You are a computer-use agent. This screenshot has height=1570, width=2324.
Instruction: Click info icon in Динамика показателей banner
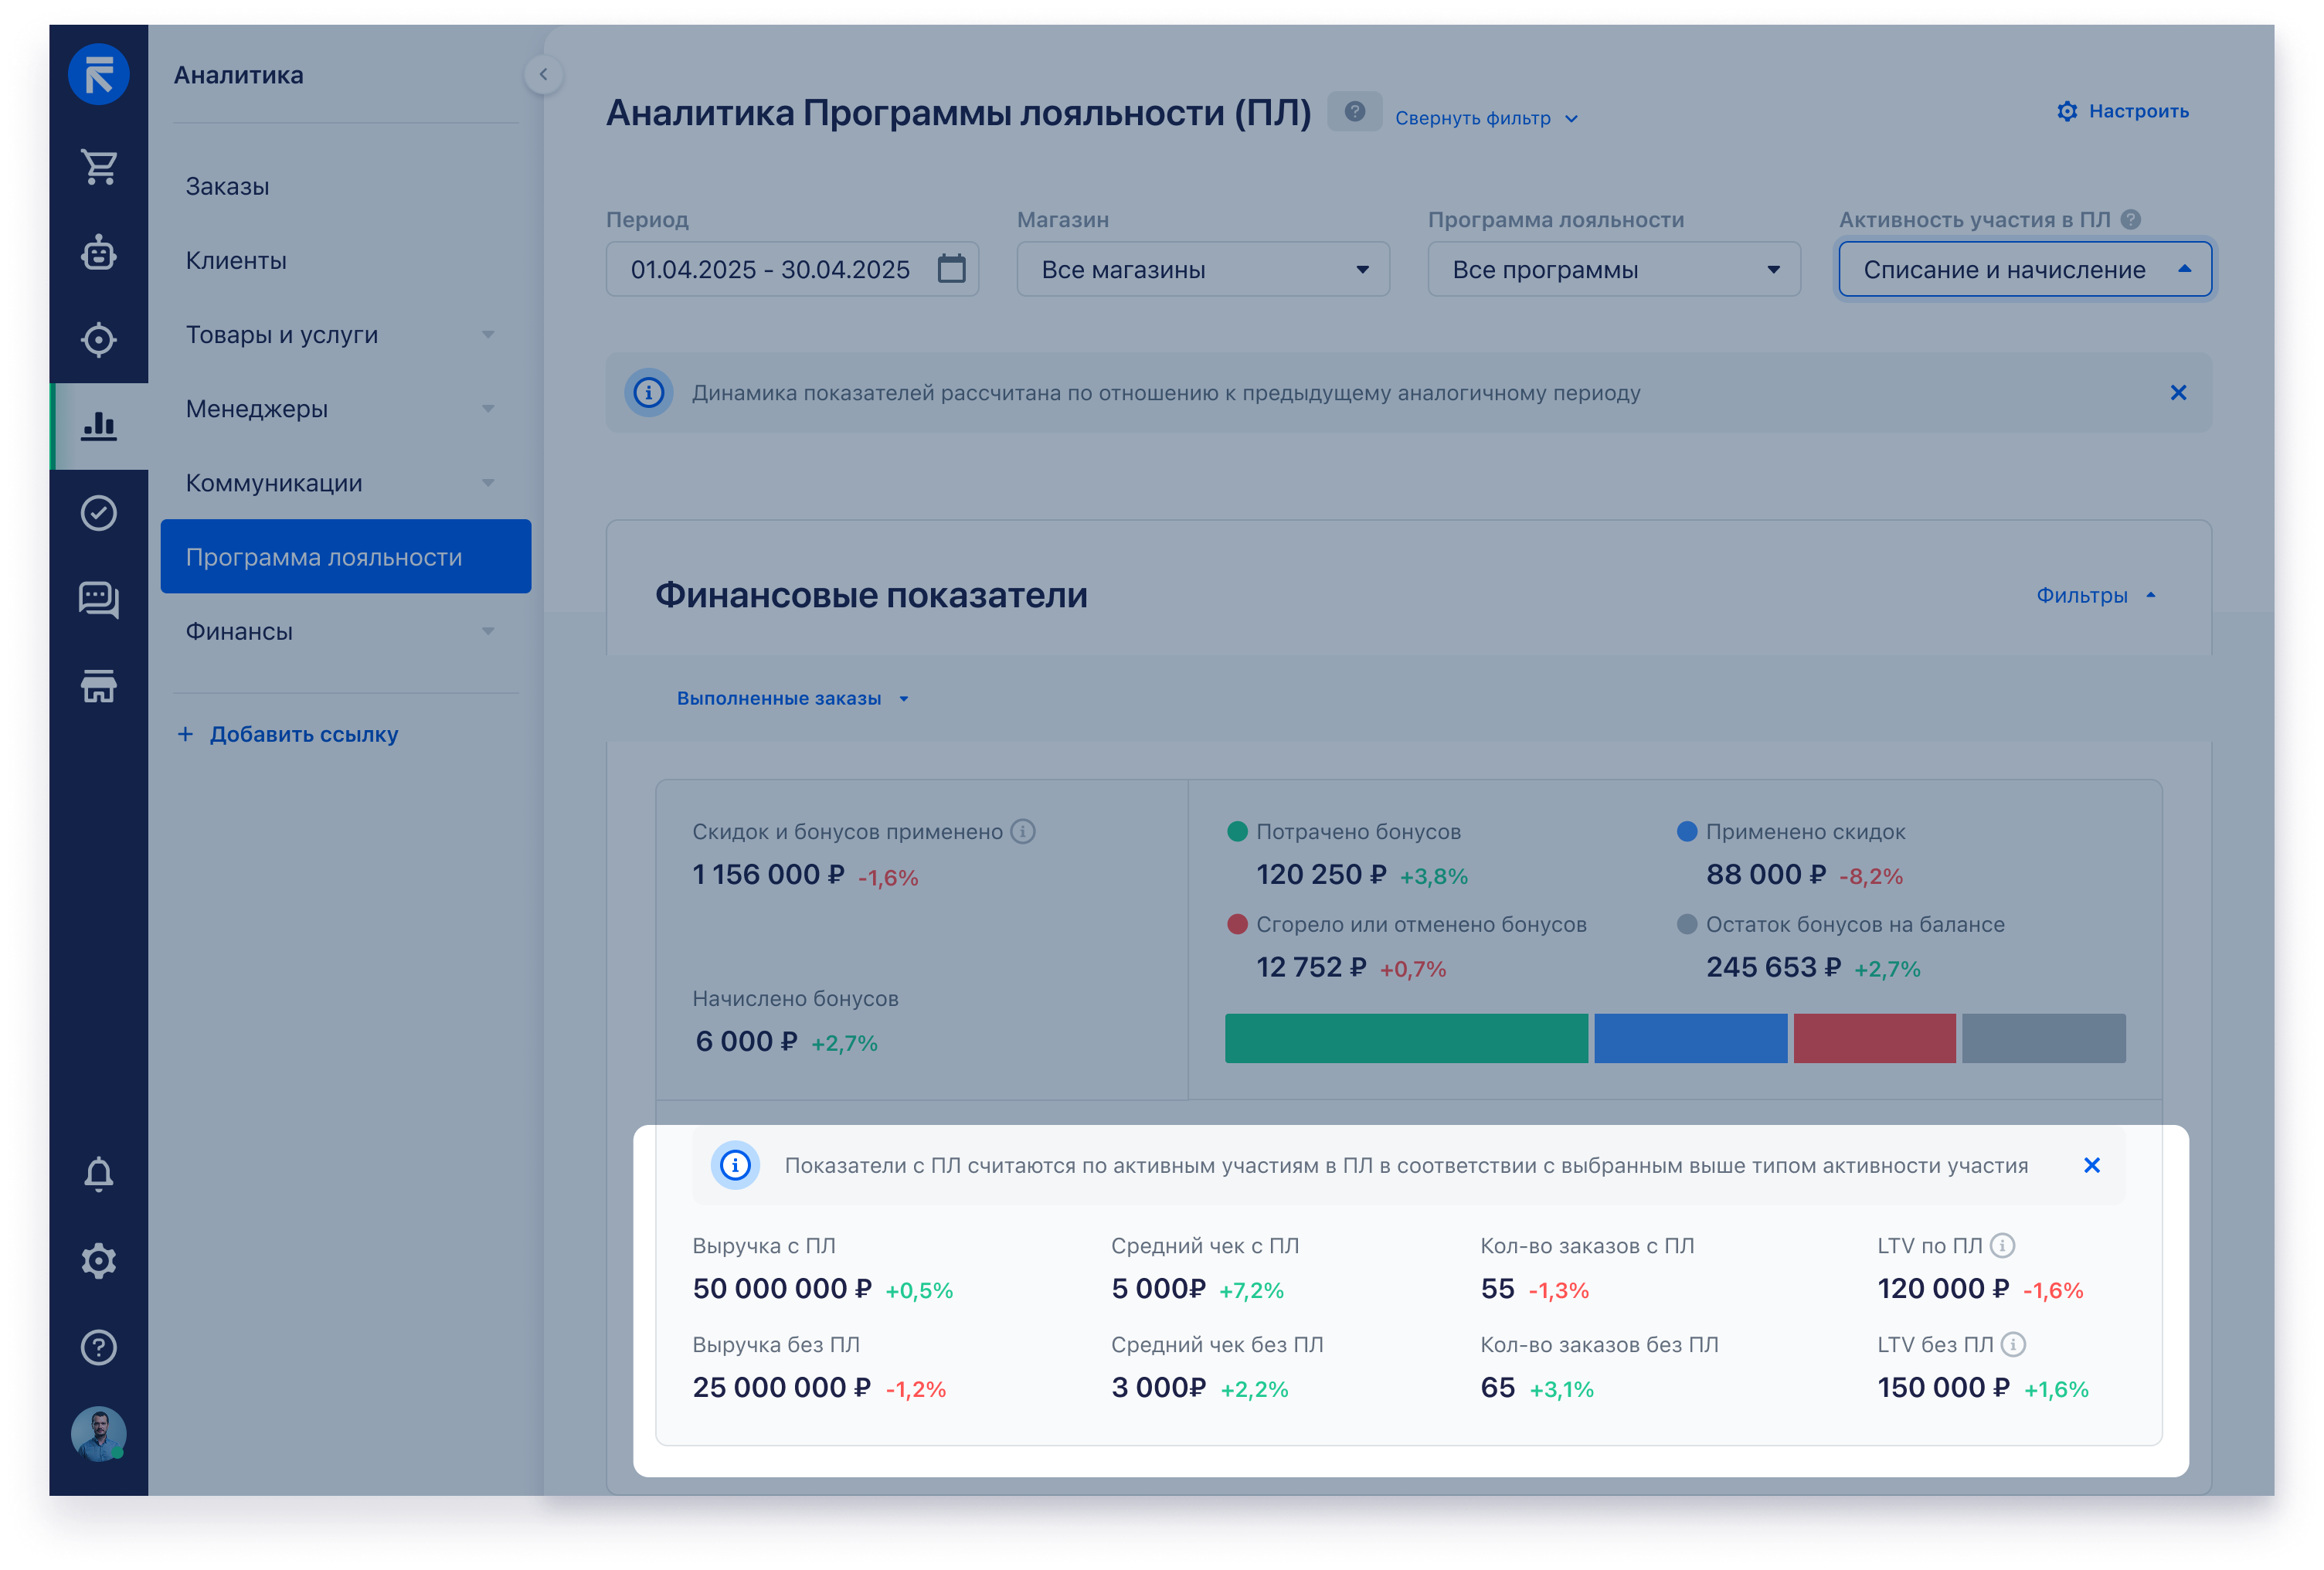[648, 392]
